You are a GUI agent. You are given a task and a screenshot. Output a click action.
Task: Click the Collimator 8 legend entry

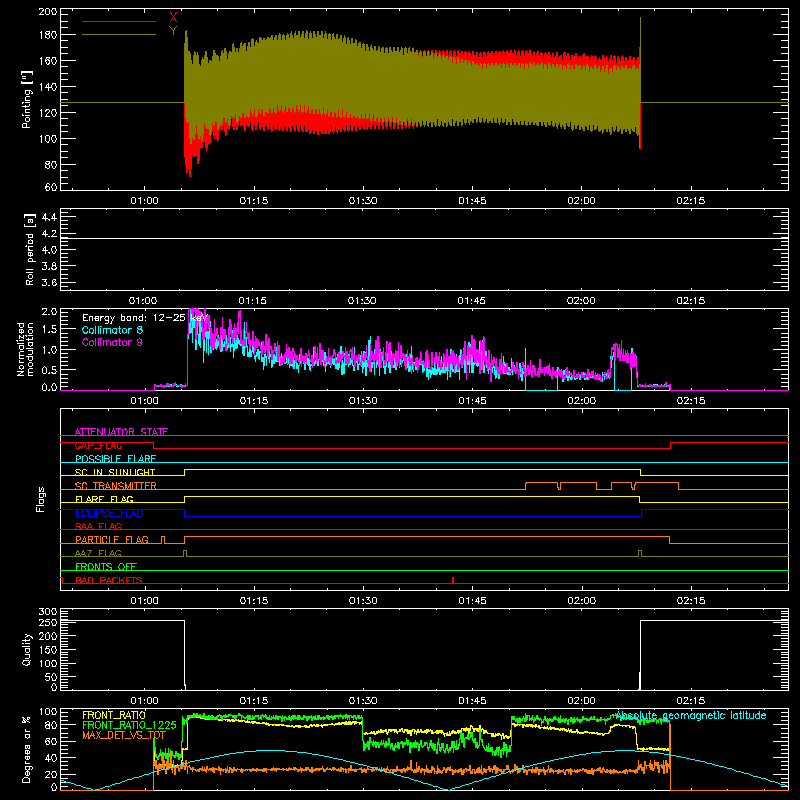112,330
